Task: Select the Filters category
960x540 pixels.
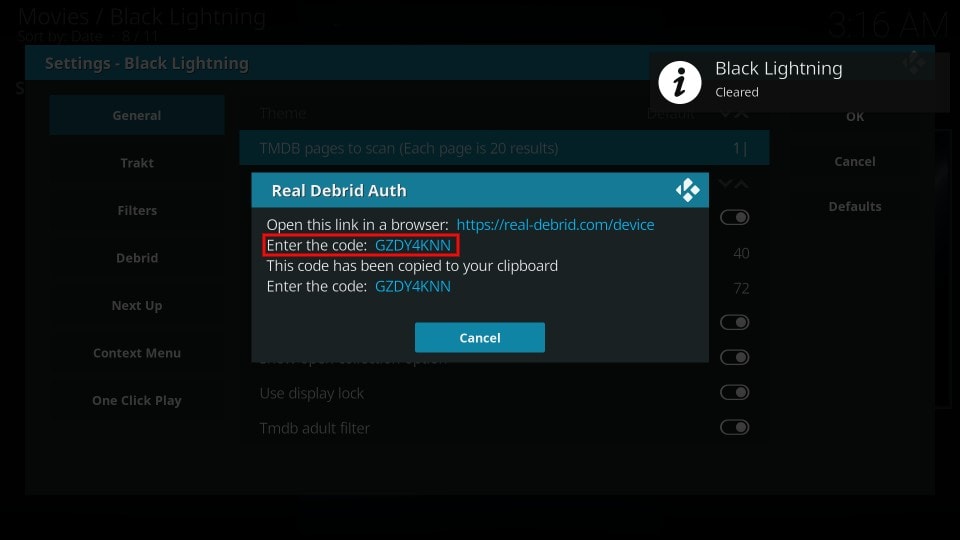Action: tap(137, 211)
